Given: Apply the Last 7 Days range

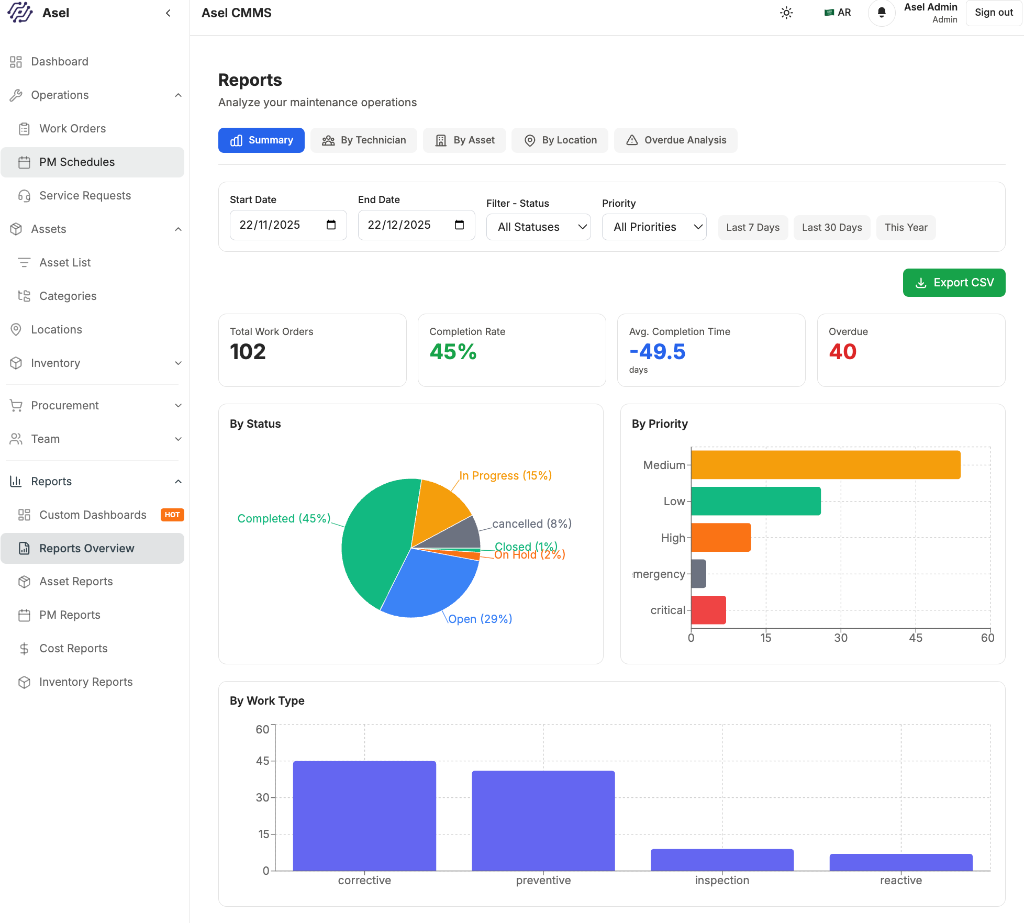Looking at the screenshot, I should point(752,227).
